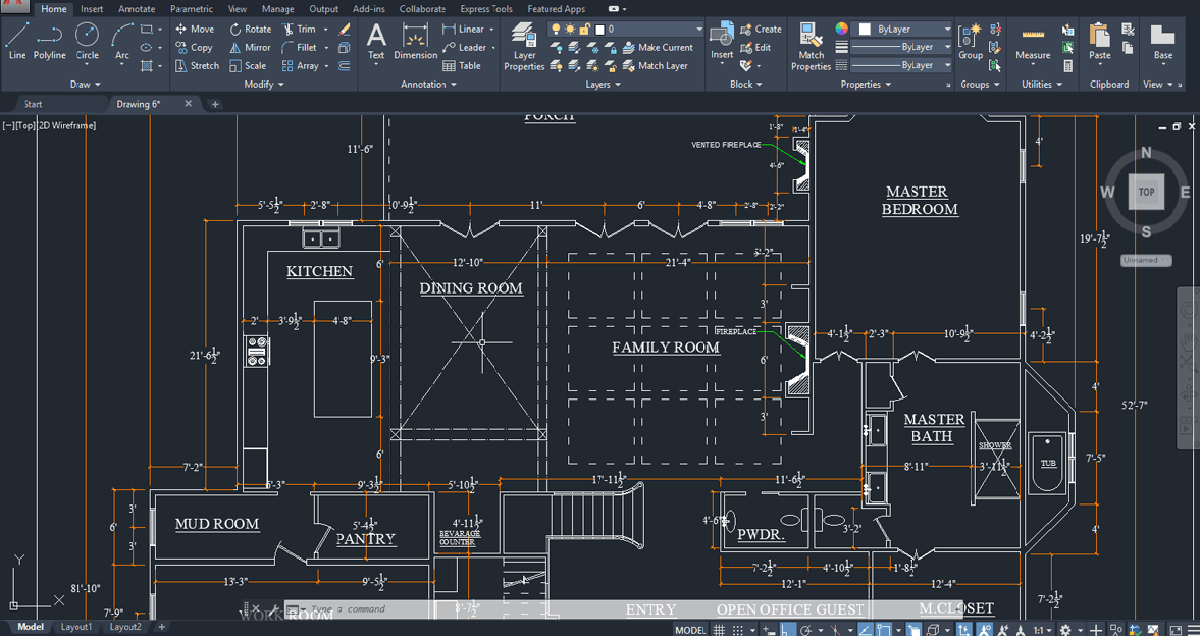The width and height of the screenshot is (1200, 636).
Task: Toggle dynamic input in status bar
Action: [x=768, y=629]
